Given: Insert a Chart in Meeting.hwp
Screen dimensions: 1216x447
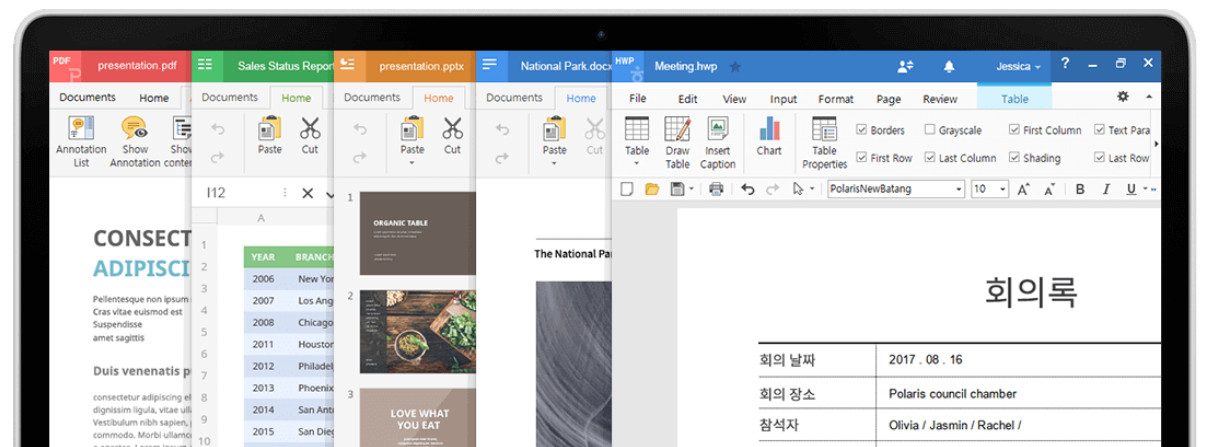Looking at the screenshot, I should pyautogui.click(x=769, y=136).
